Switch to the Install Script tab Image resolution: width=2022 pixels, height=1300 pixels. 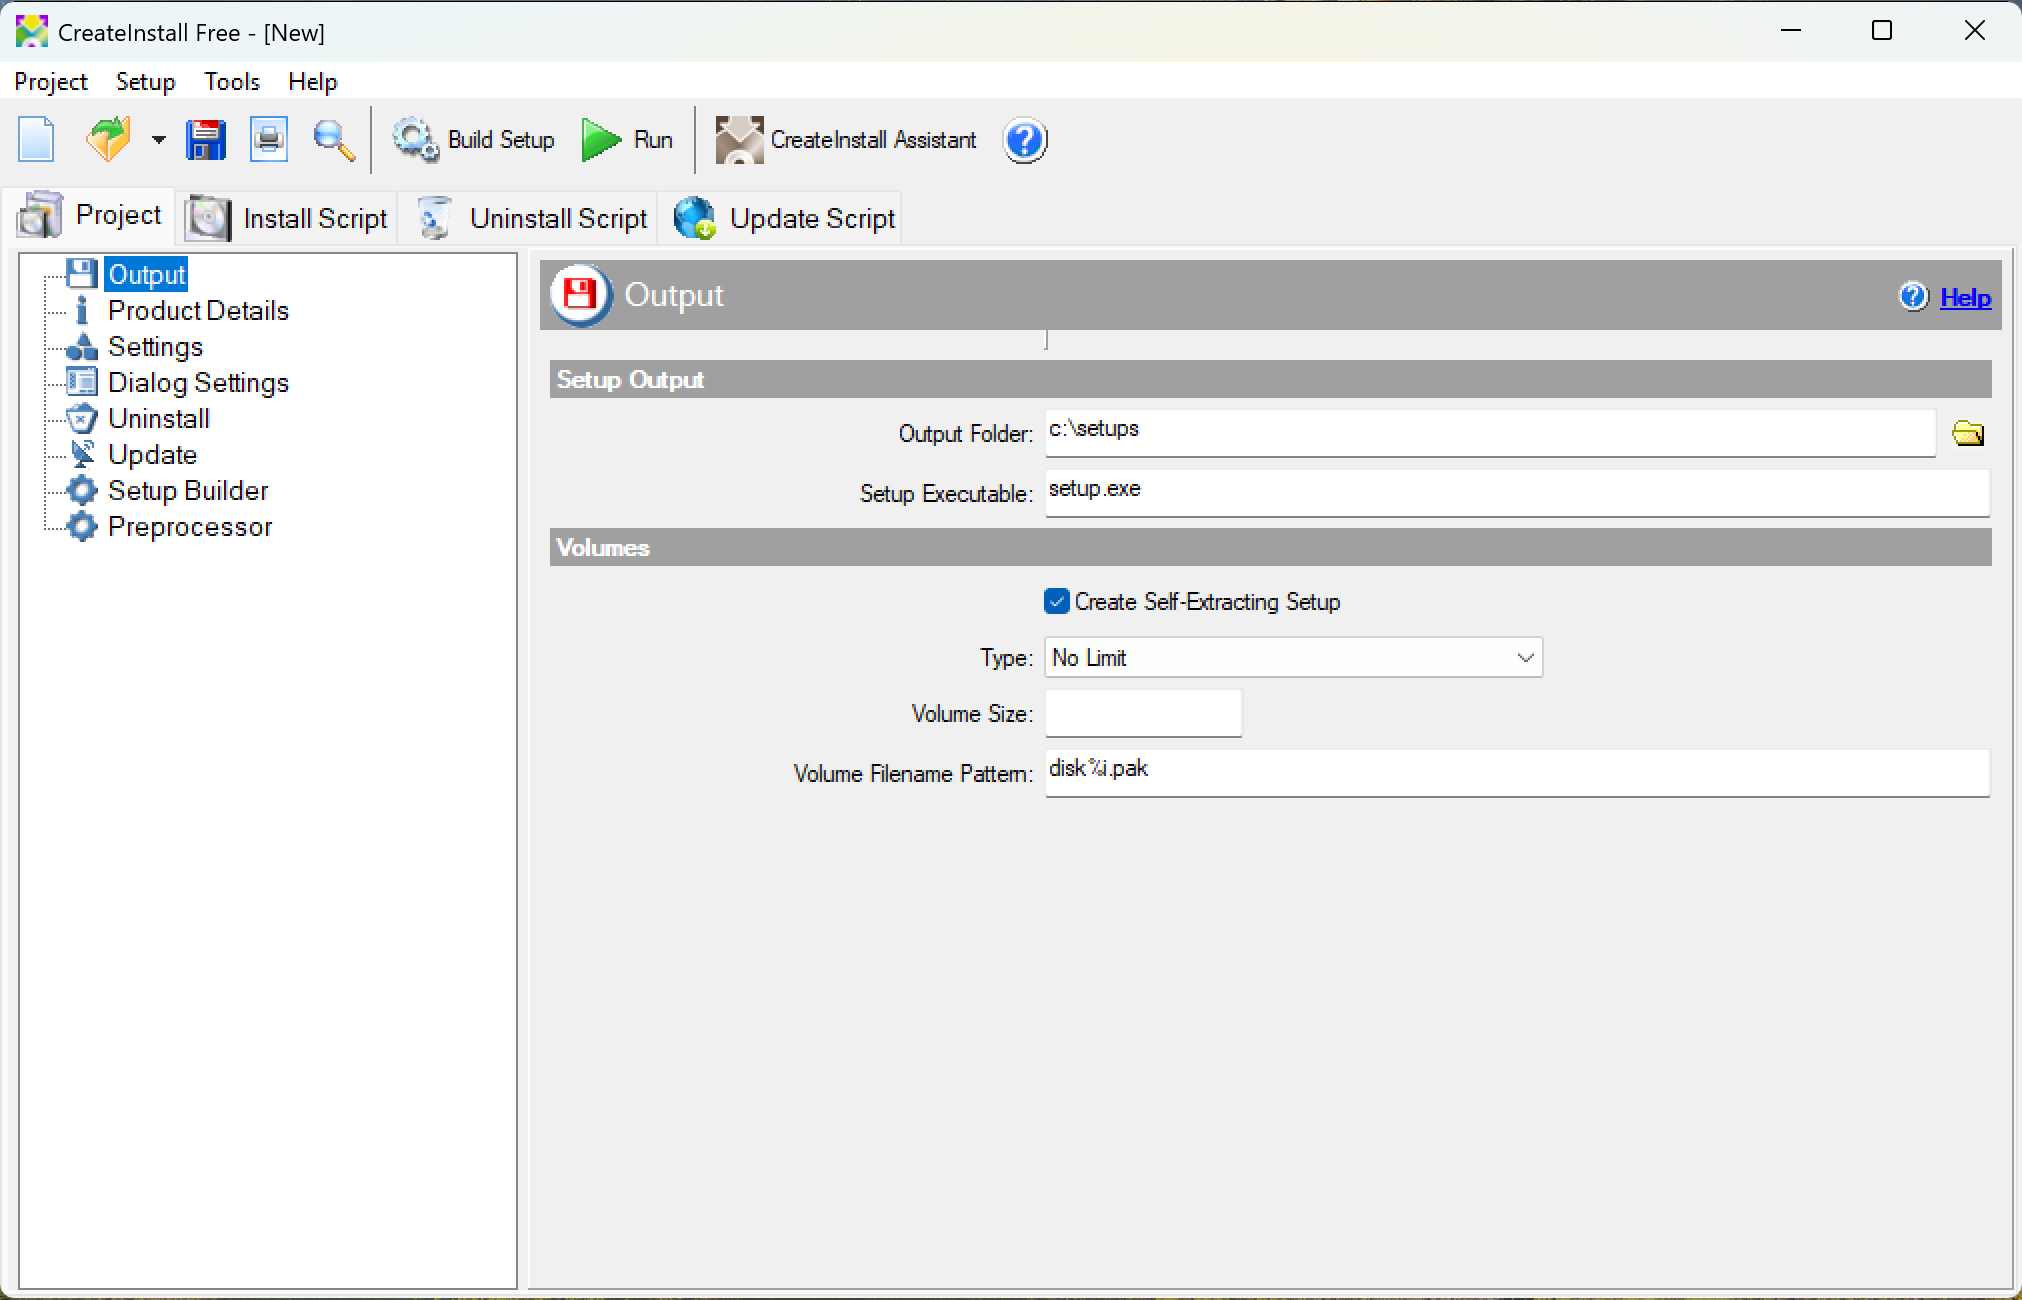(287, 218)
